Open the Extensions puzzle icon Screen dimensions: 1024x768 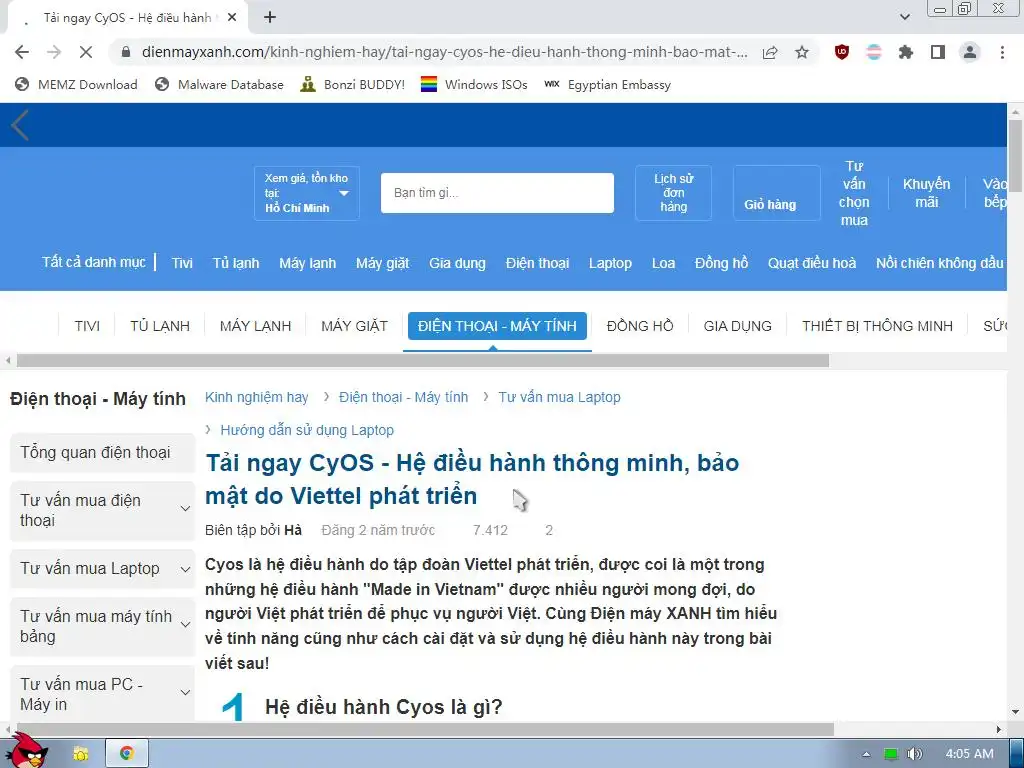coord(906,52)
